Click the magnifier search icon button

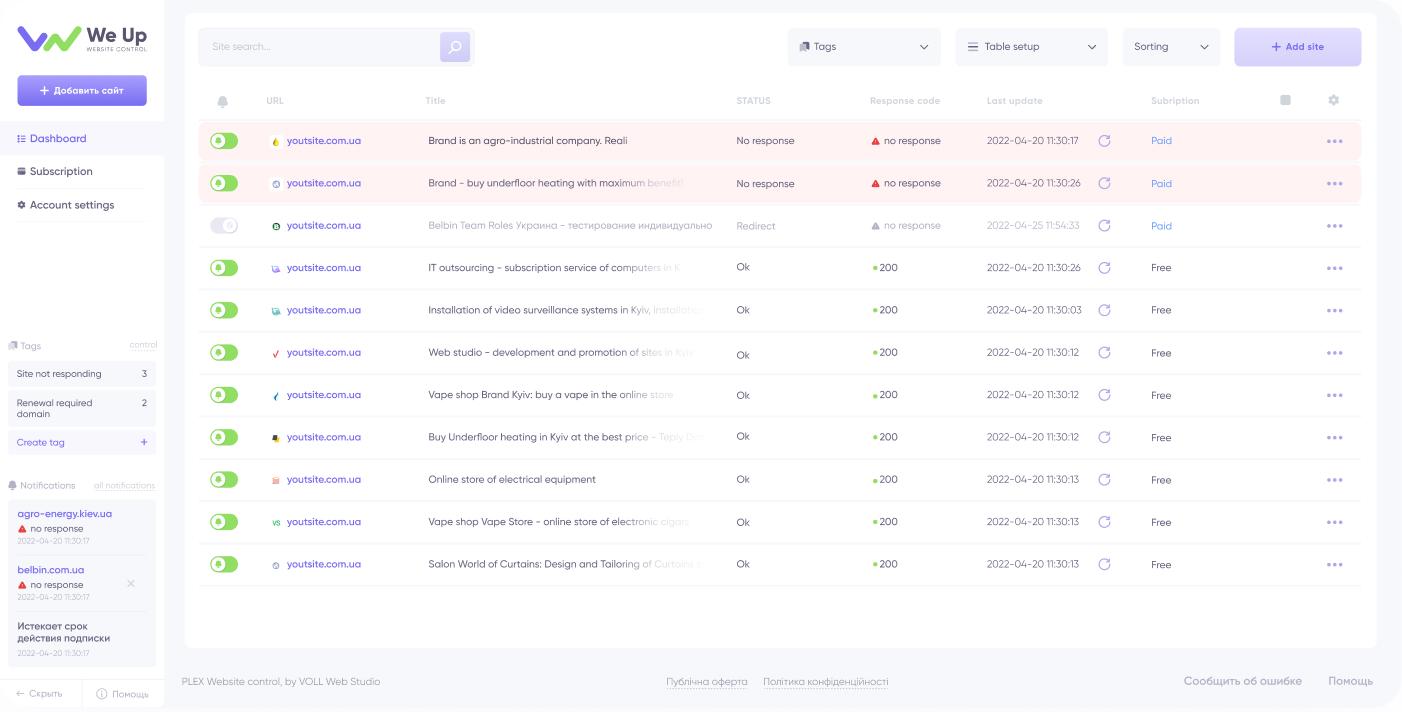click(455, 47)
